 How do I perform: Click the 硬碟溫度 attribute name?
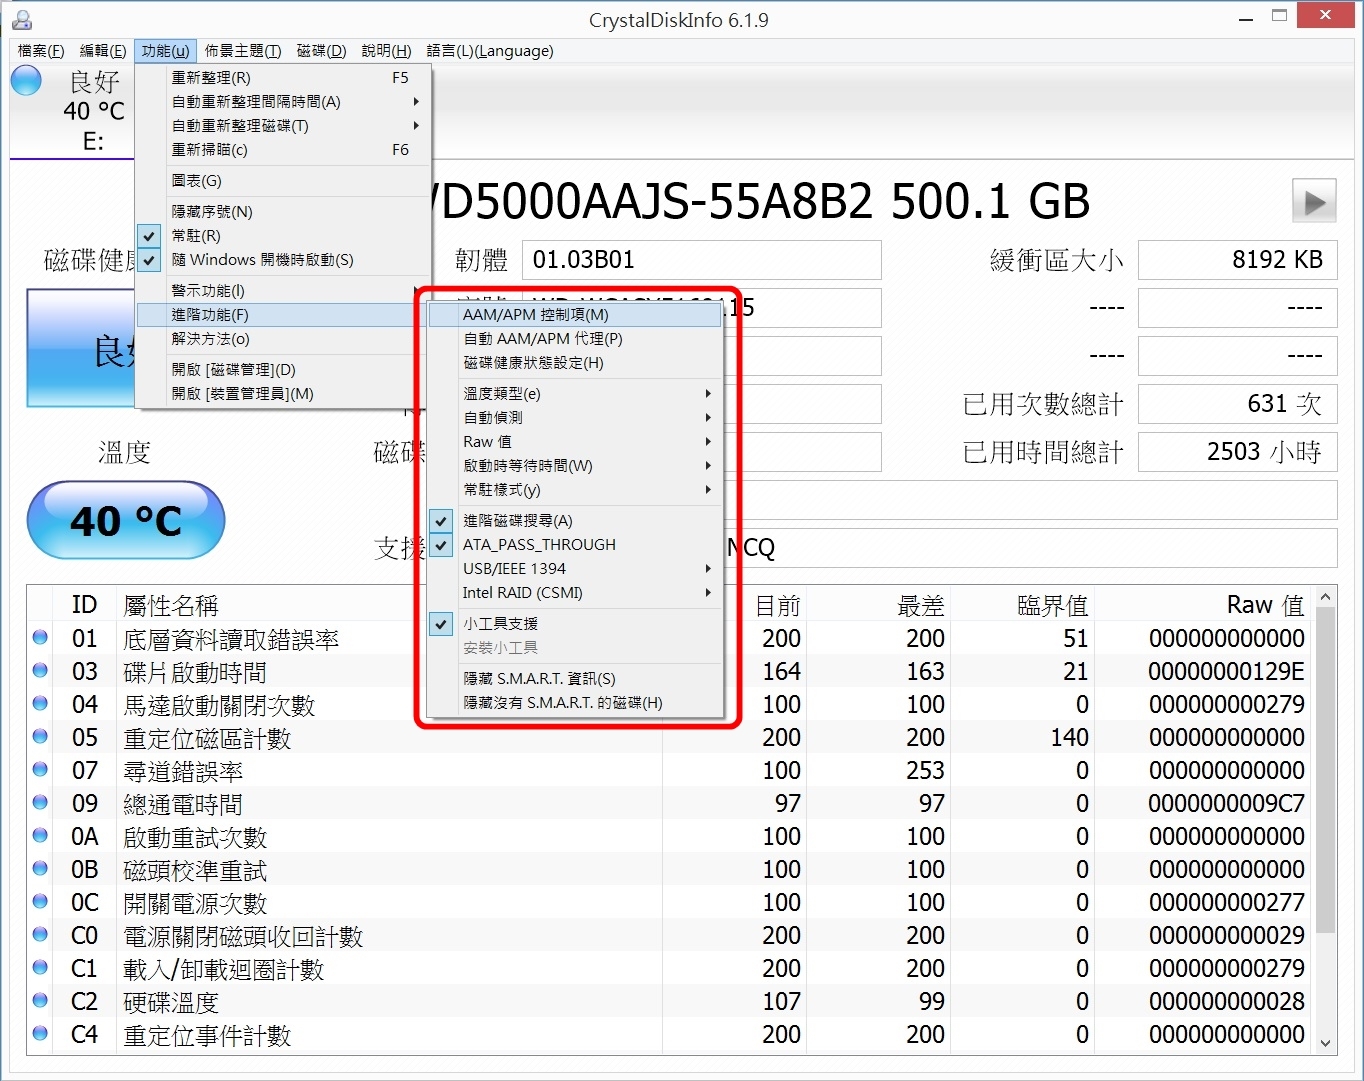(x=171, y=1002)
